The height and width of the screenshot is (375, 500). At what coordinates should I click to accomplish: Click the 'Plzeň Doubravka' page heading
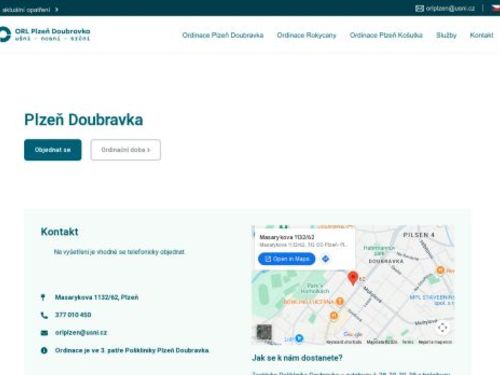[84, 120]
